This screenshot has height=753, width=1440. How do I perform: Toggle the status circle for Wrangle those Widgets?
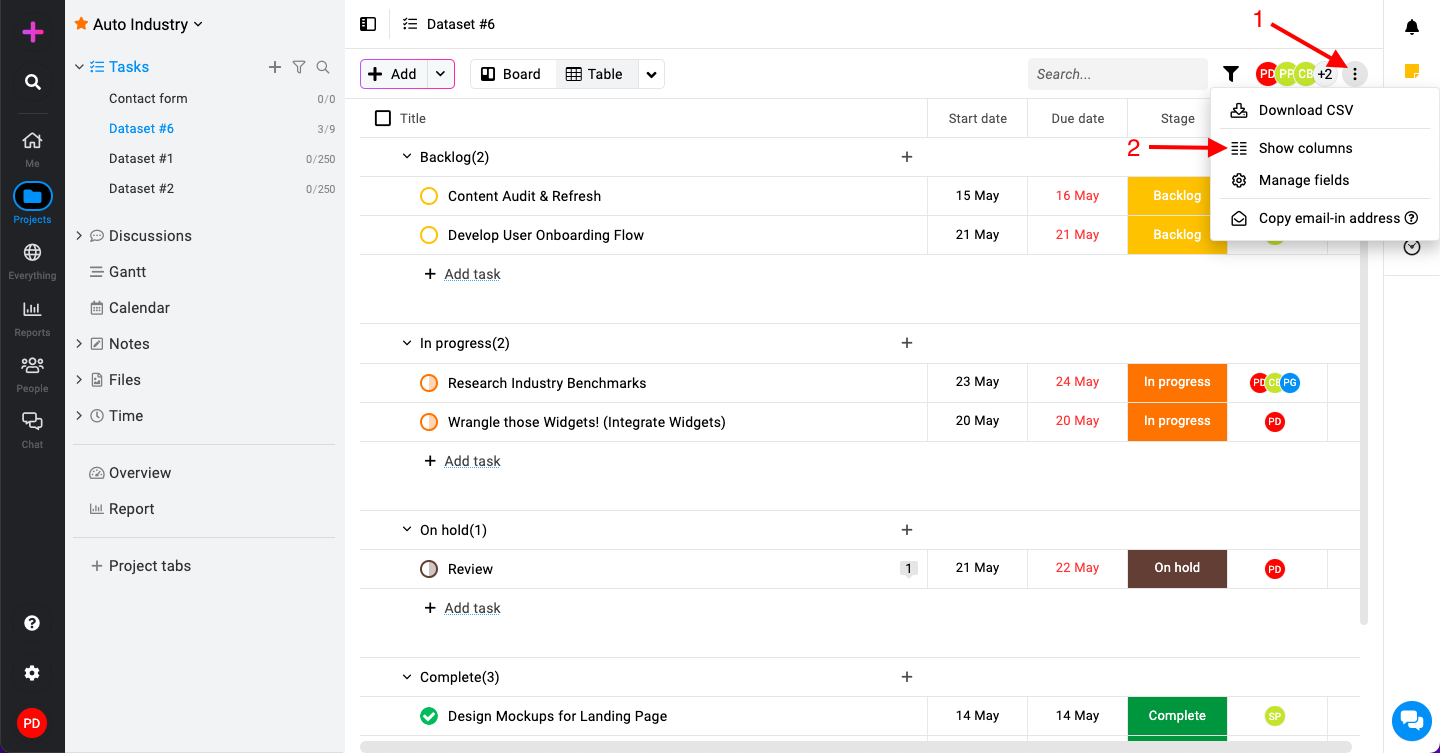[x=429, y=422]
